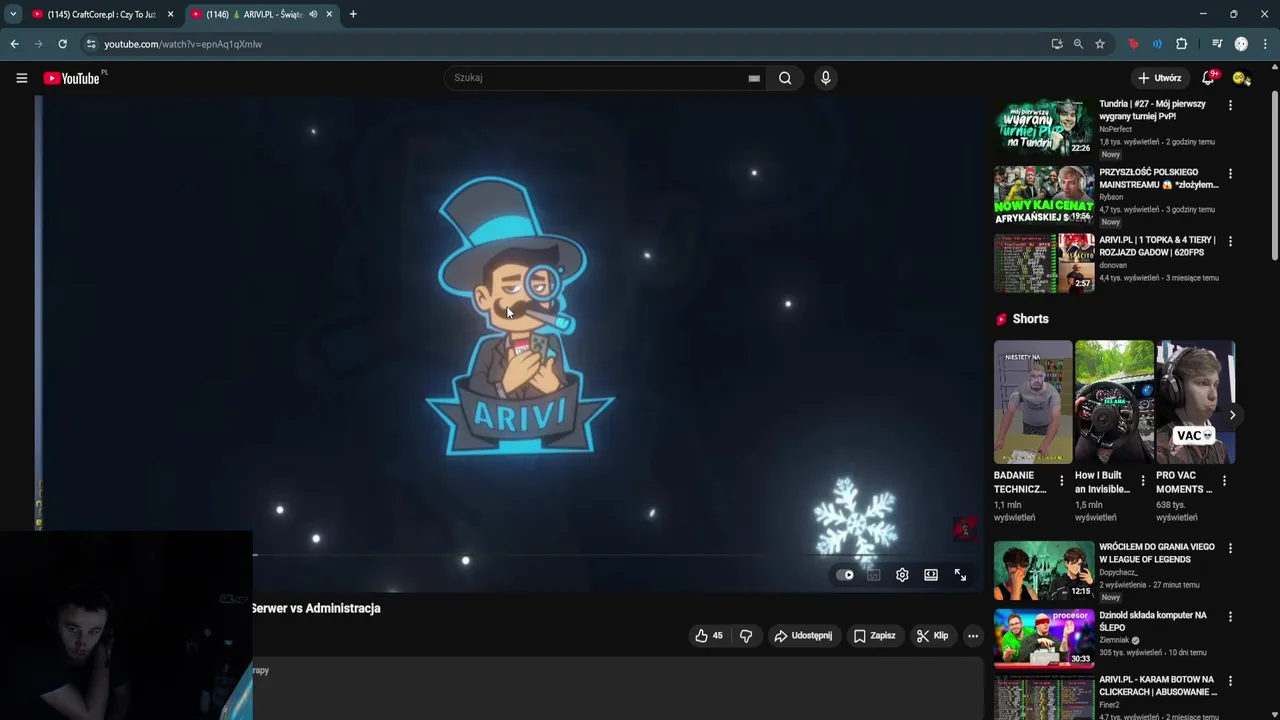
Task: Open media controls icon in Chrome toolbar
Action: tap(1217, 44)
